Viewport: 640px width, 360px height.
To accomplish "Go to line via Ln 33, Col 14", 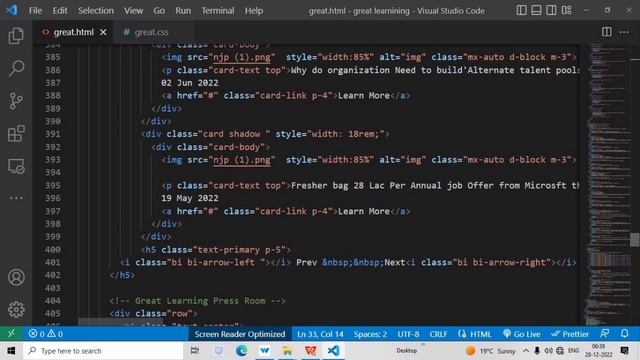I will coord(320,334).
